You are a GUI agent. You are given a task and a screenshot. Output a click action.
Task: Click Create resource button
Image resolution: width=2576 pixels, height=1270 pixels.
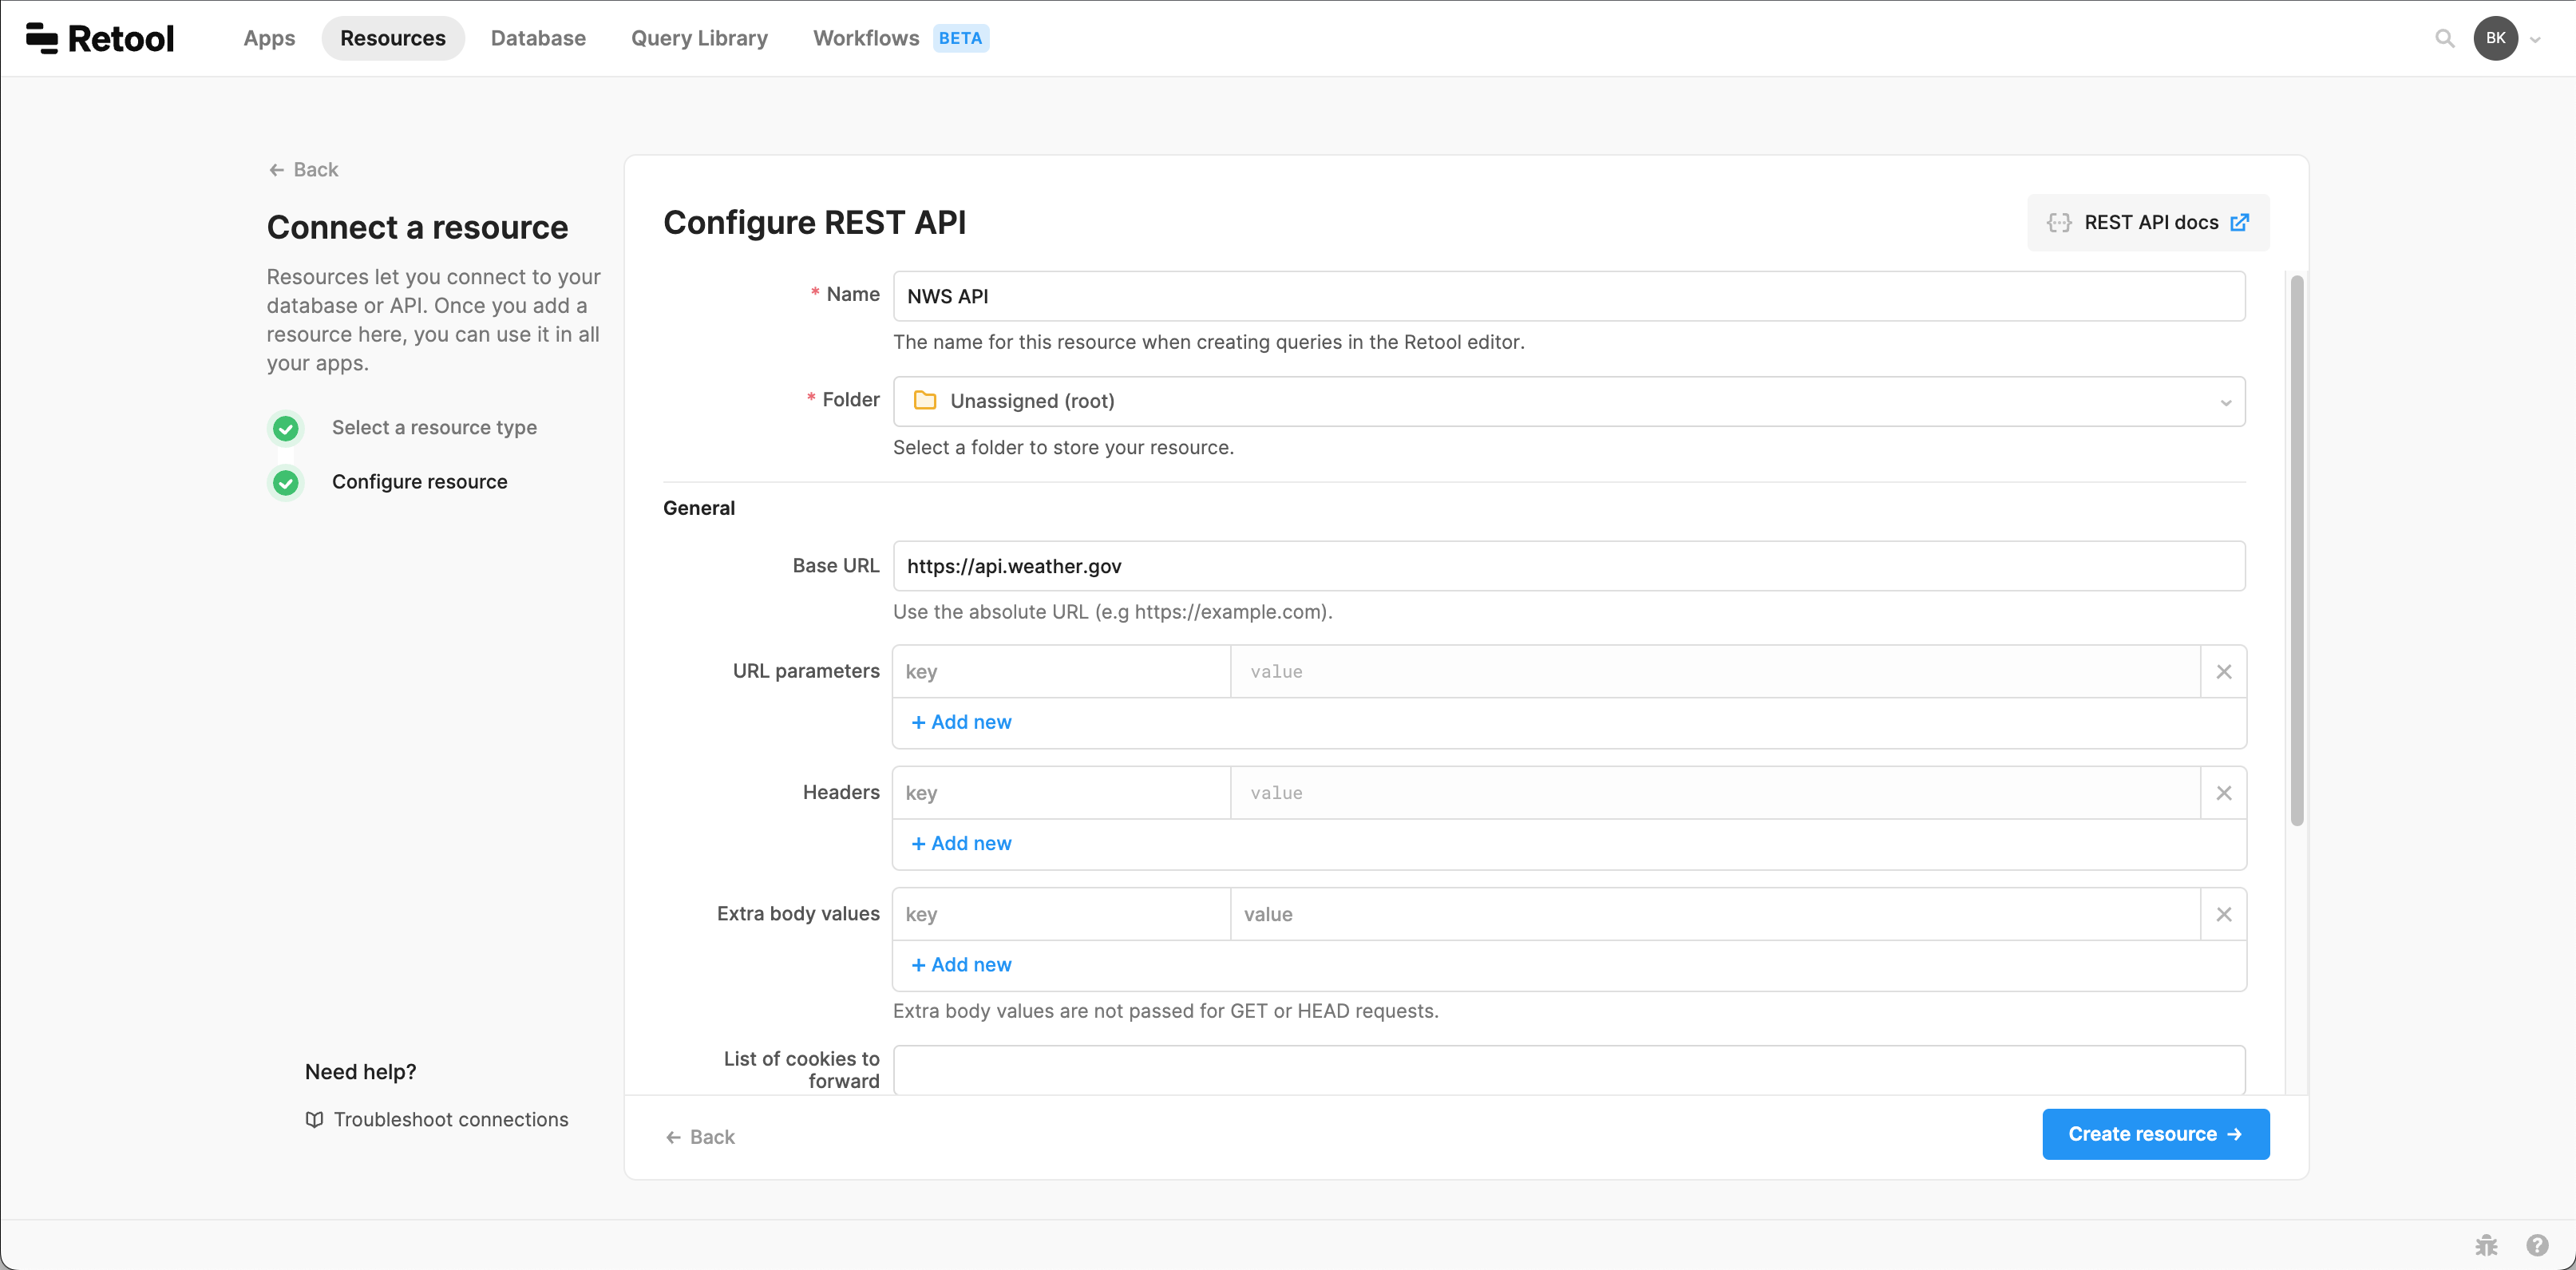[x=2155, y=1134]
